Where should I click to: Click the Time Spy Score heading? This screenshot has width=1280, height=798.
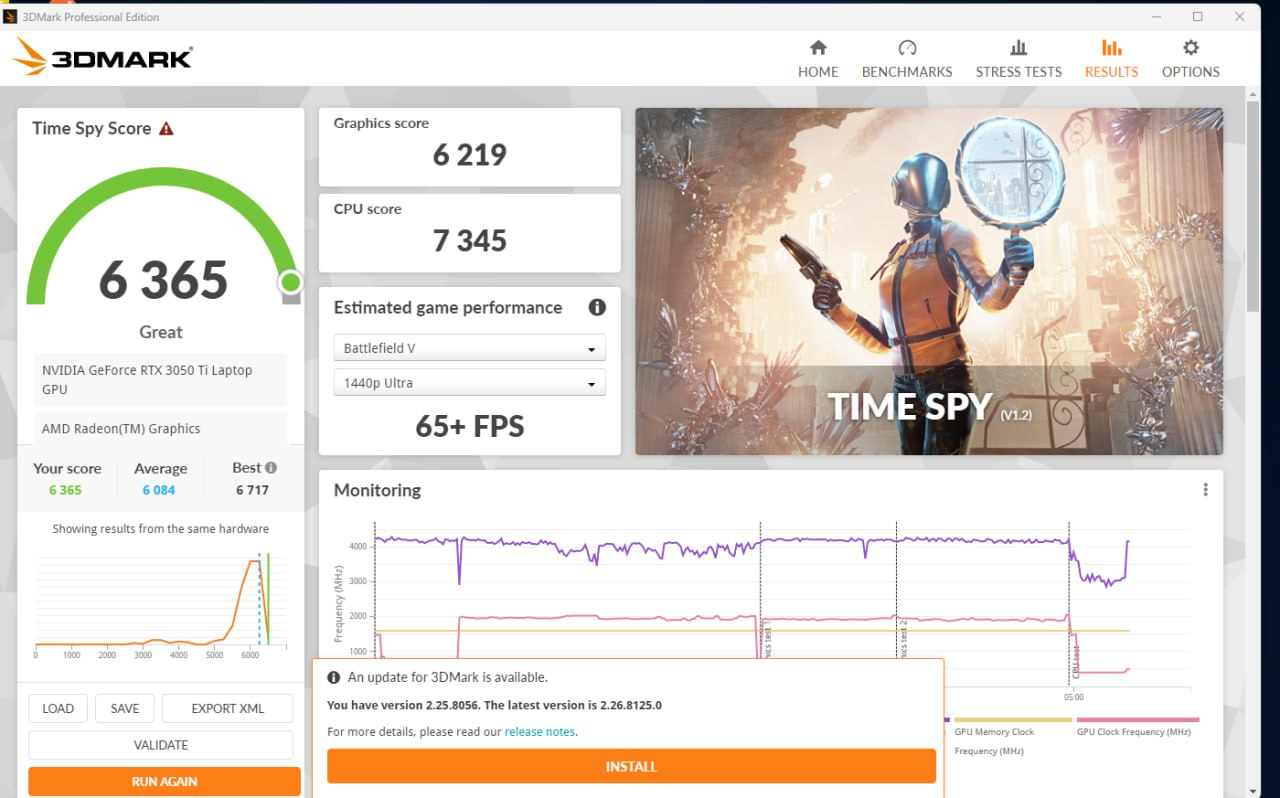coord(91,128)
